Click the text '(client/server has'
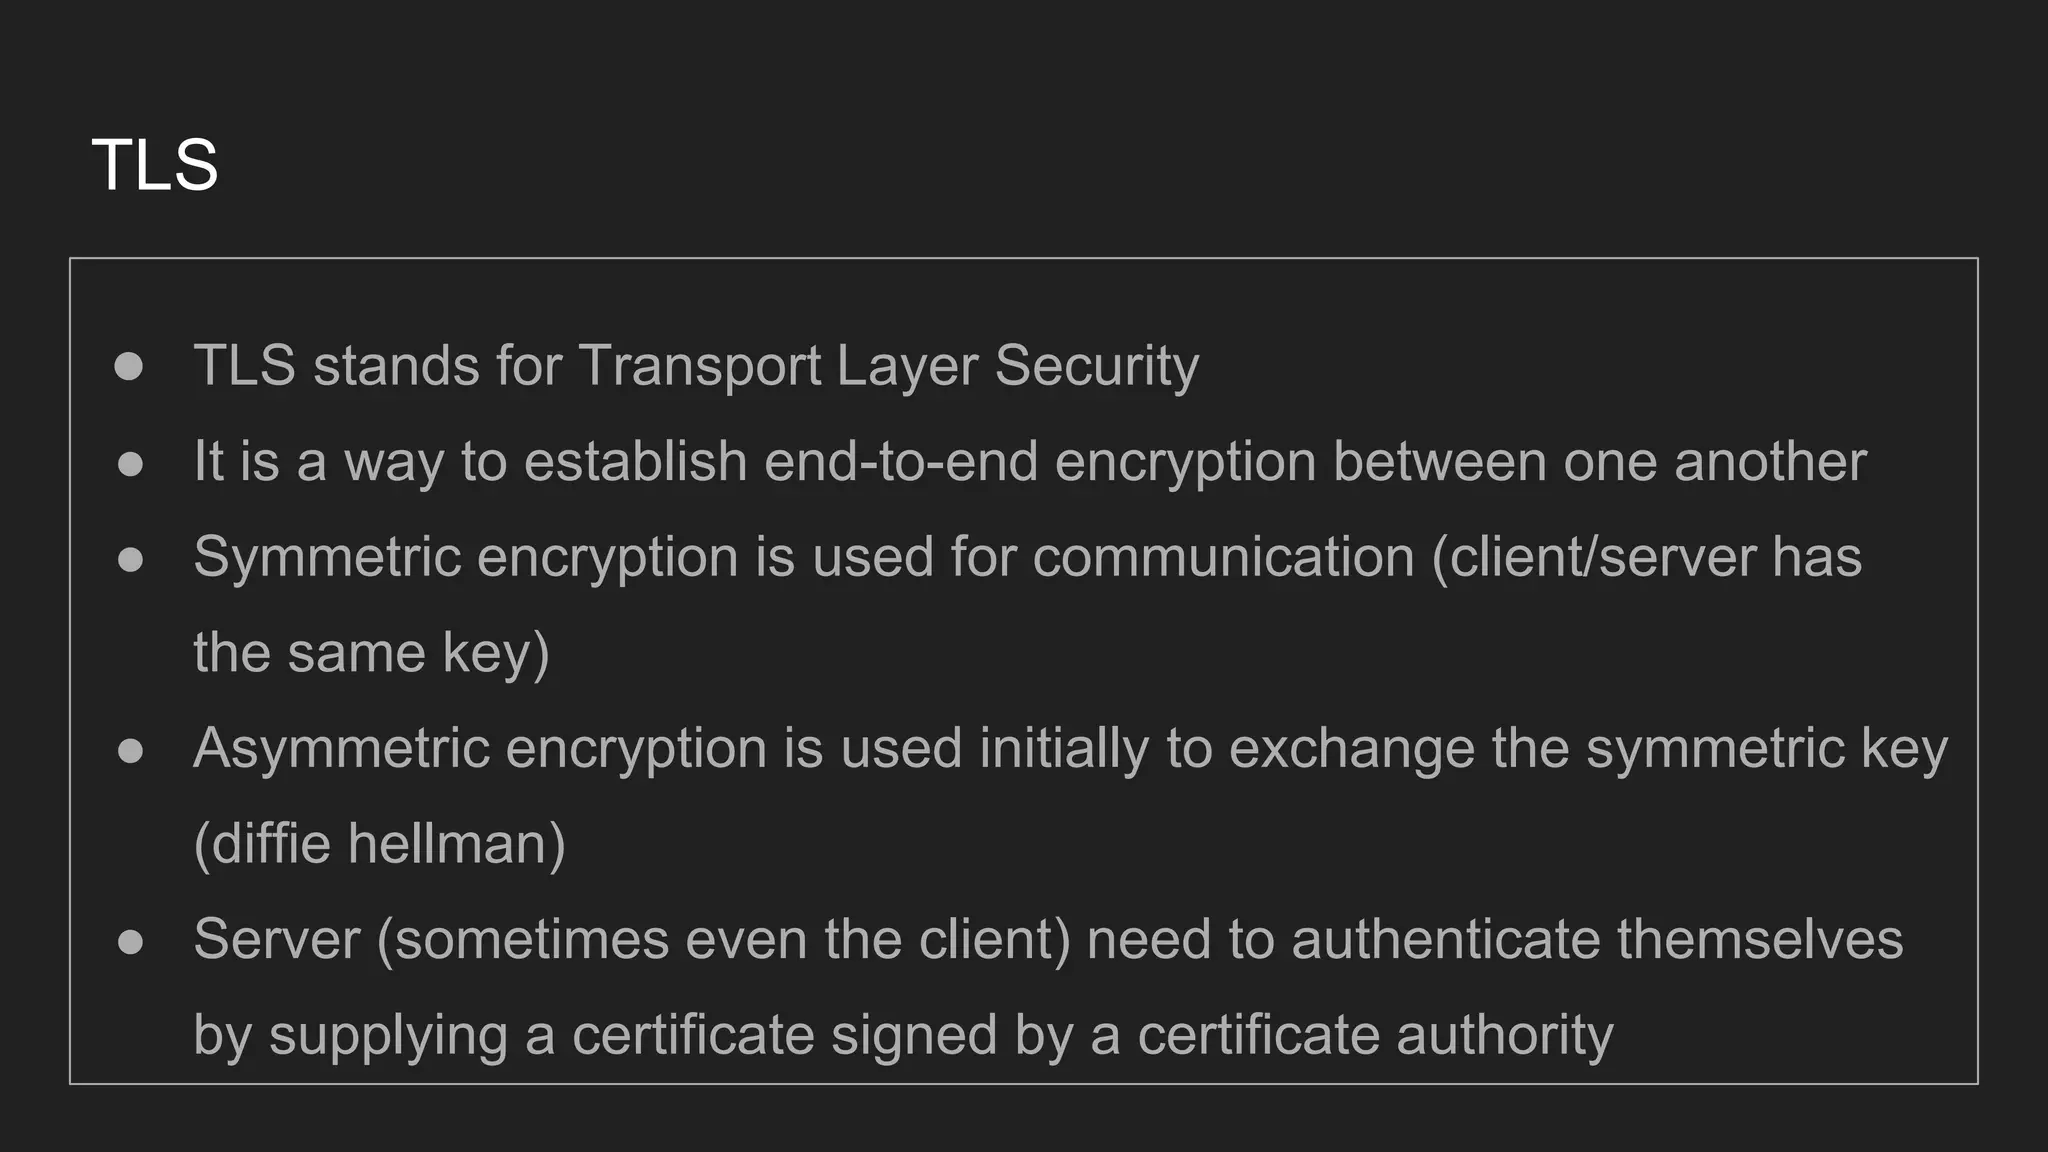Screen dimensions: 2048x1152 [1647, 558]
